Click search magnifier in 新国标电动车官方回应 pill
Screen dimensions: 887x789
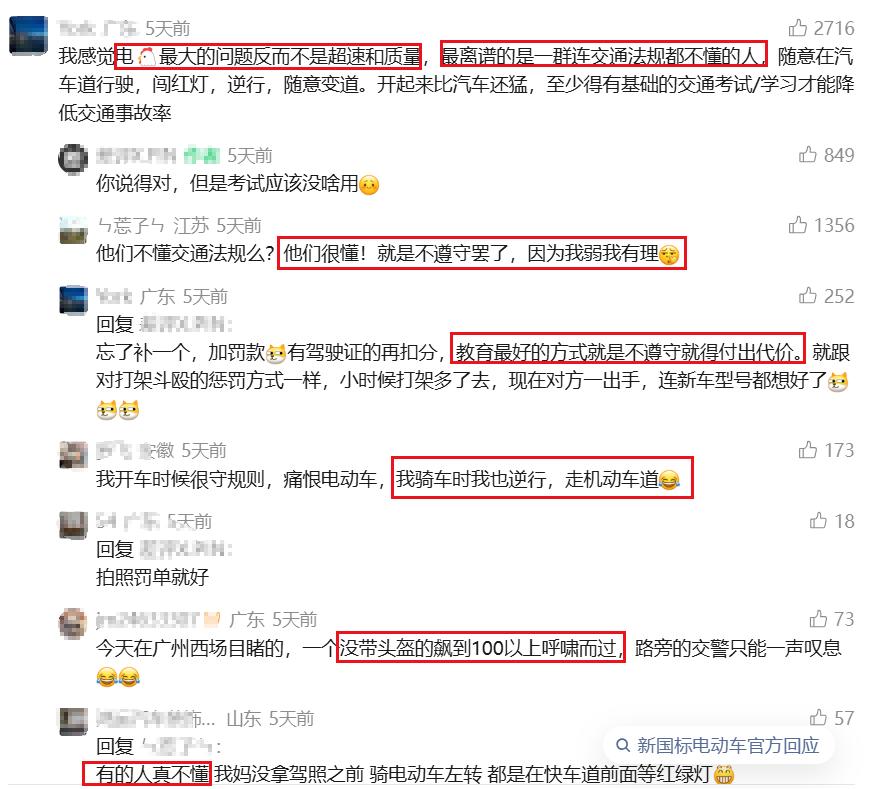pos(623,745)
